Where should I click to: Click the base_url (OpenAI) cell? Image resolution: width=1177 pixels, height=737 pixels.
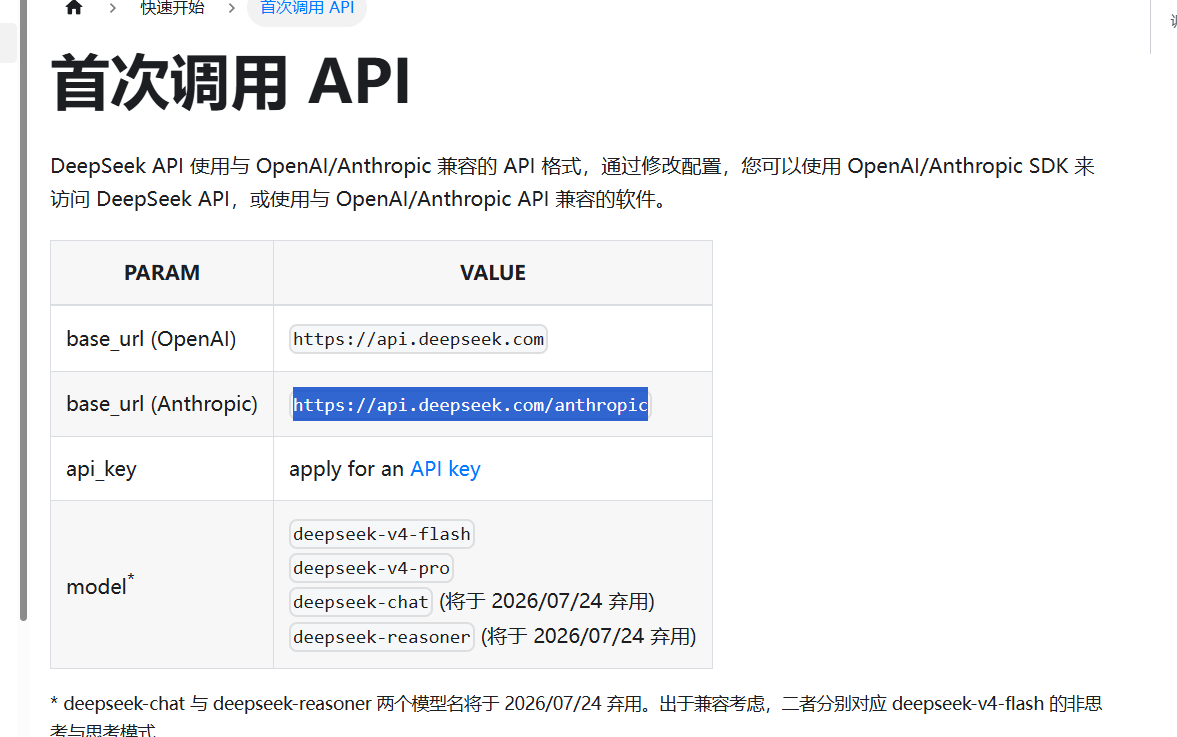[x=161, y=338]
